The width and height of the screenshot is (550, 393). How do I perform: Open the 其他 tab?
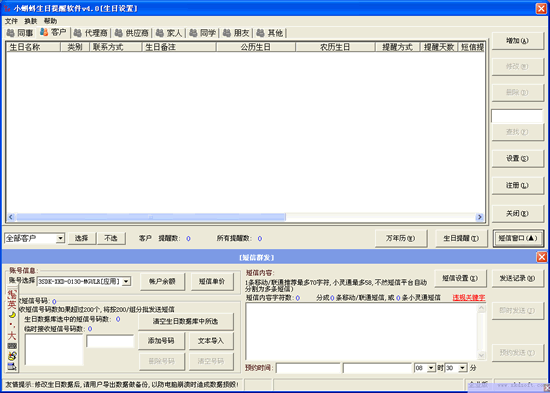pyautogui.click(x=269, y=33)
